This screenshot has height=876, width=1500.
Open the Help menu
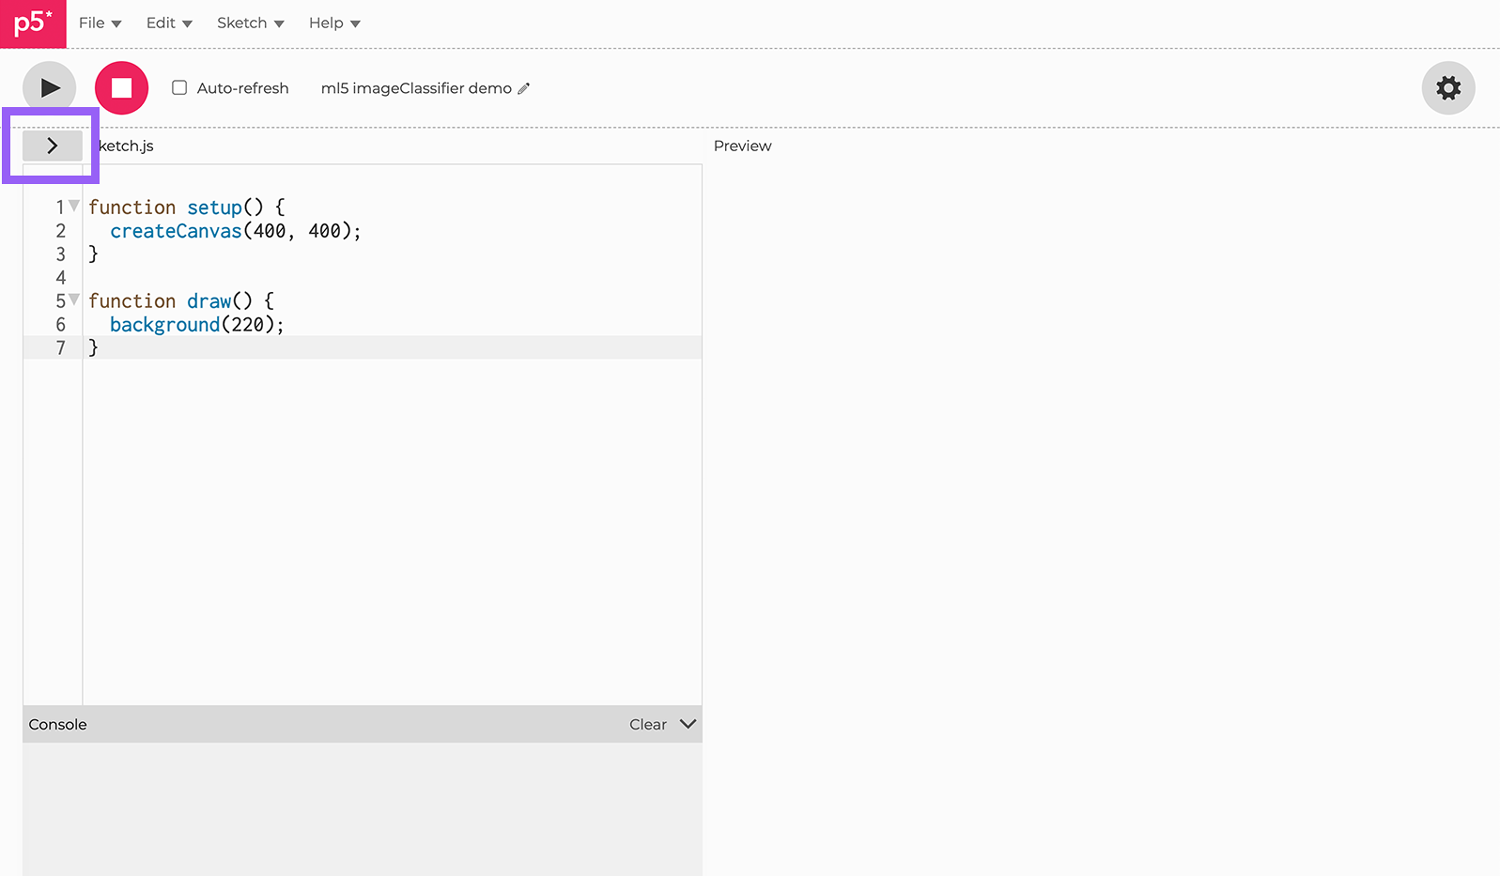pos(334,23)
